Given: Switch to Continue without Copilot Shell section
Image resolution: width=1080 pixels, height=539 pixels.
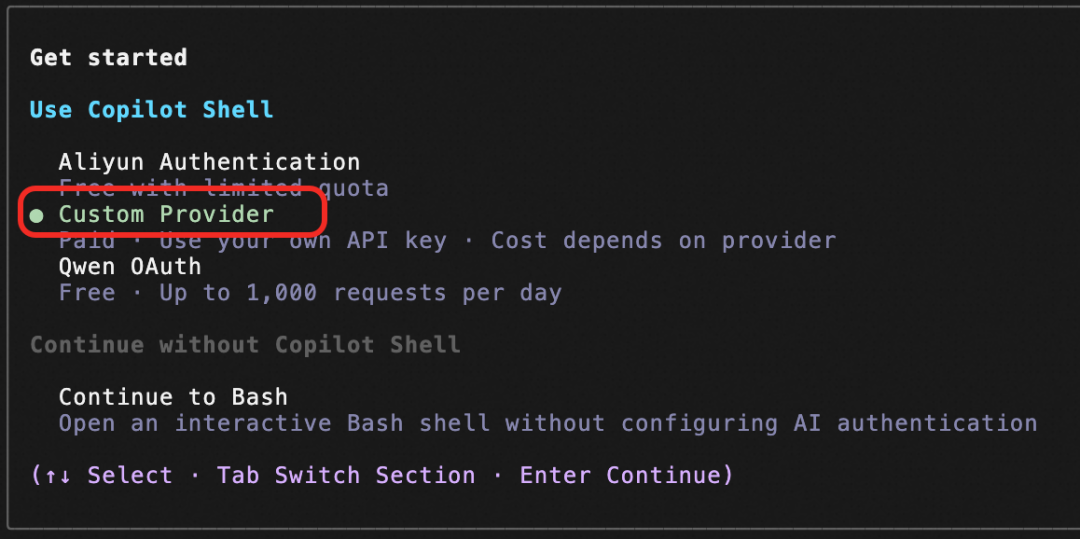Looking at the screenshot, I should point(245,345).
